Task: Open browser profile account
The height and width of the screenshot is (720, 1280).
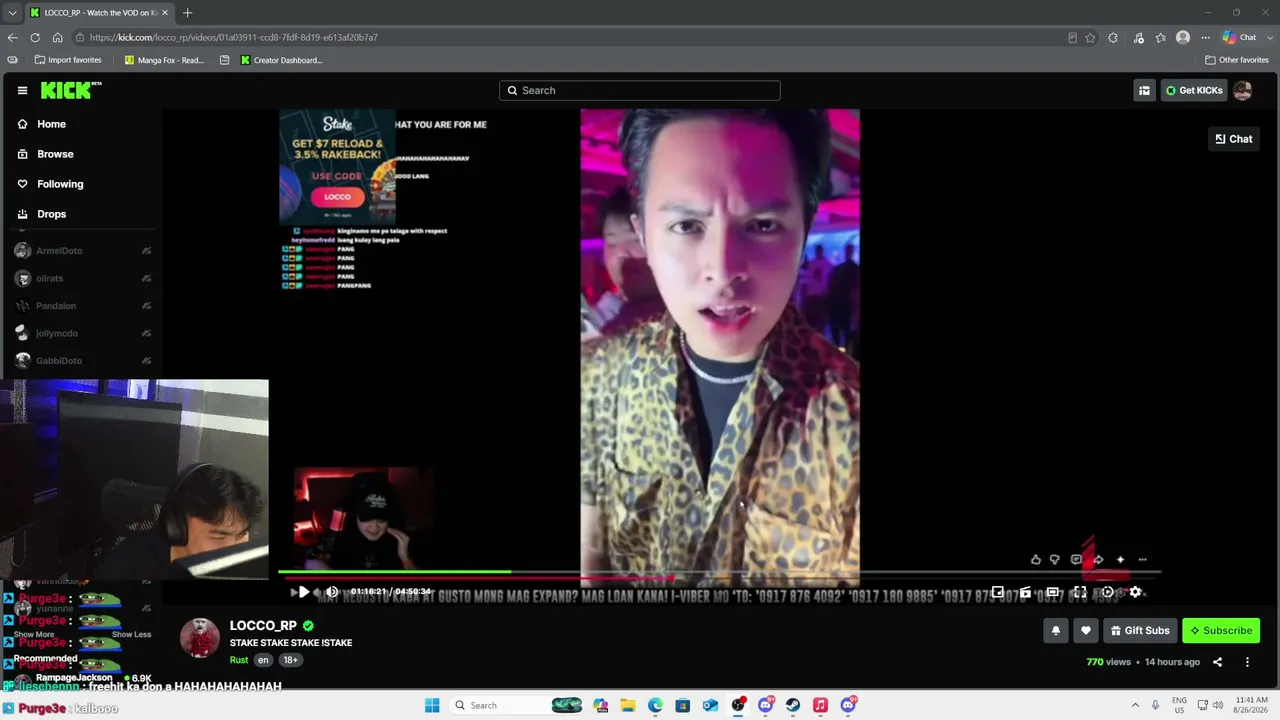Action: (x=1183, y=38)
